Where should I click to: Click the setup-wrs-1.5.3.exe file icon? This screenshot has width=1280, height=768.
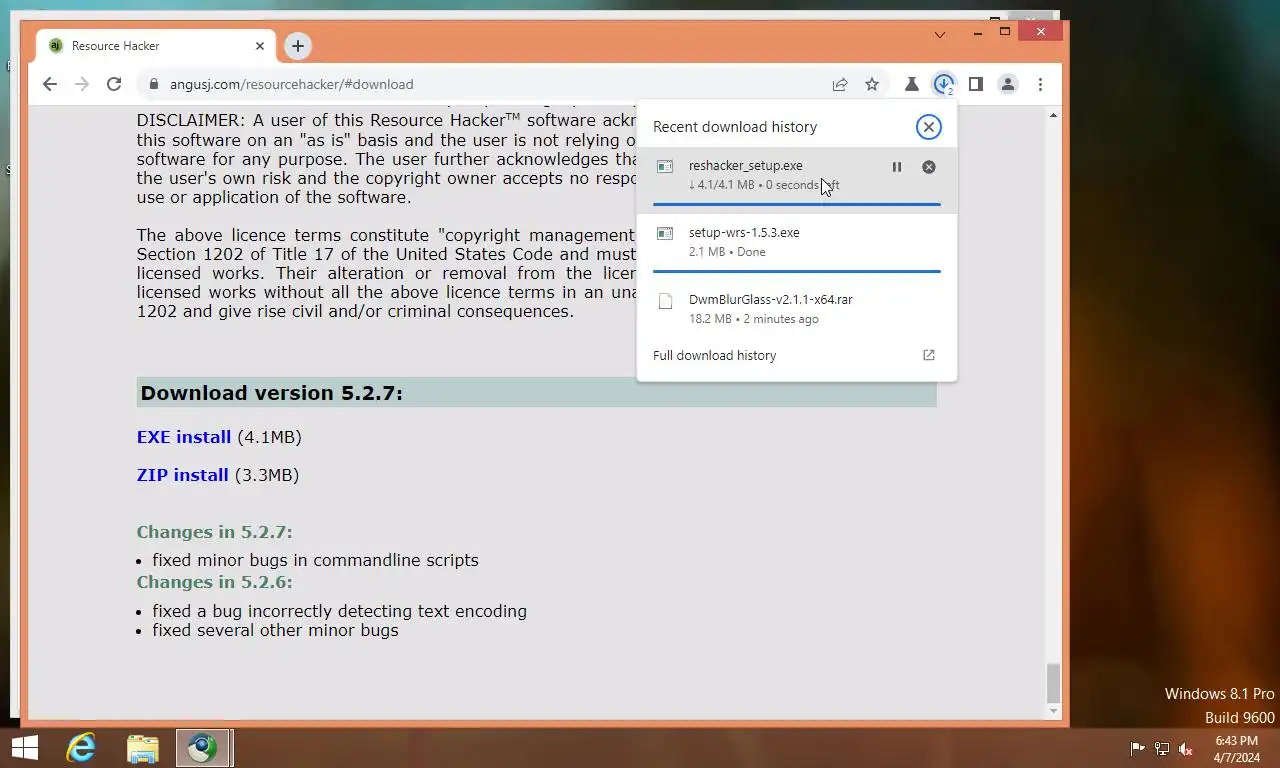[665, 234]
